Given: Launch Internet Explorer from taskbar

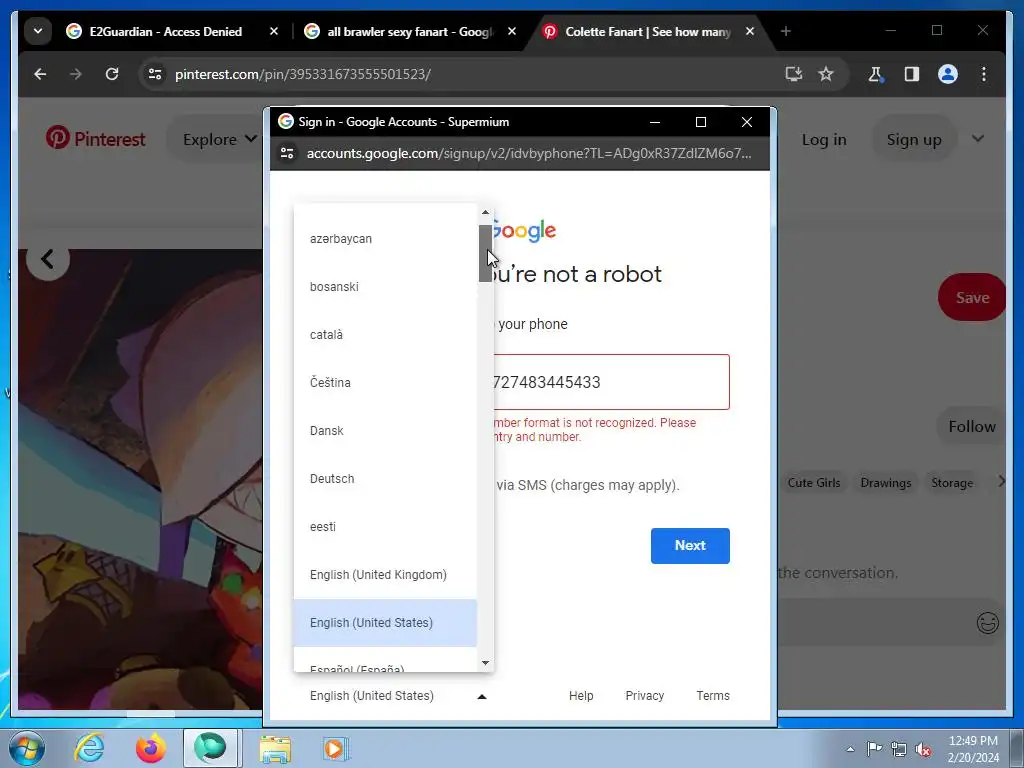Looking at the screenshot, I should 89,748.
